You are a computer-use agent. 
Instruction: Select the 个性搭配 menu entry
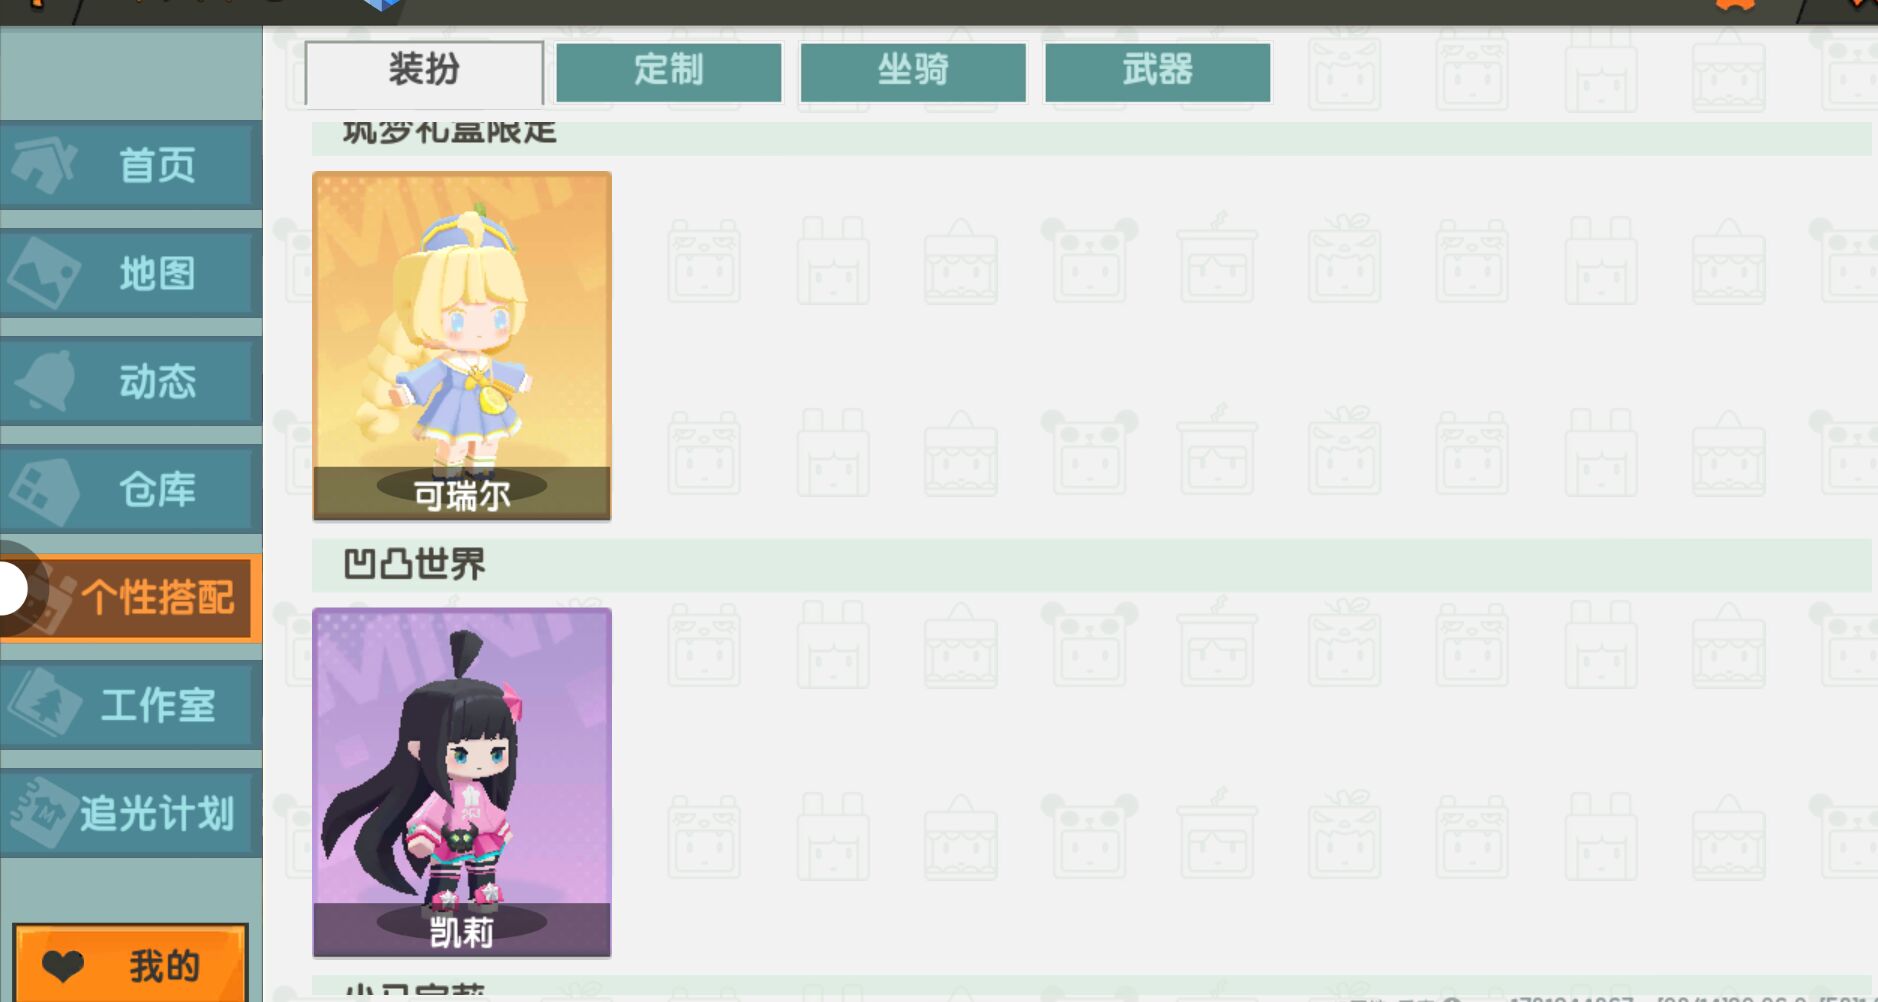pos(131,597)
